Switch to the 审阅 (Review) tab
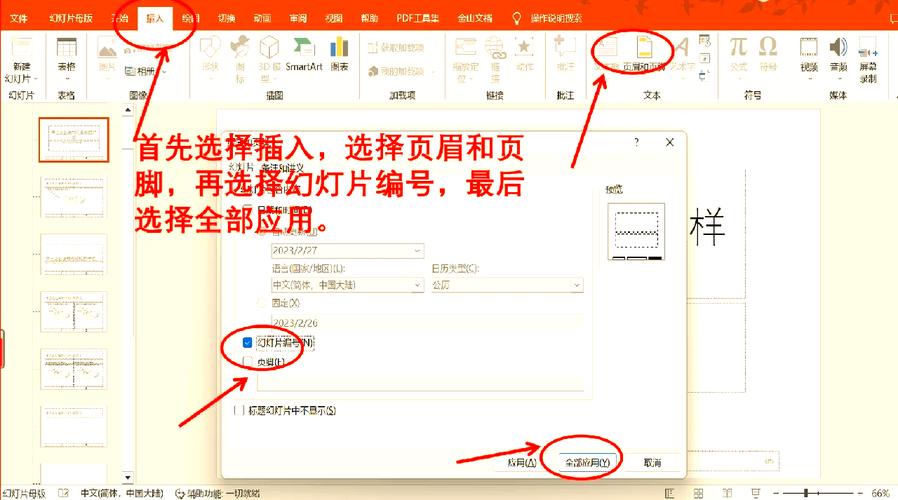The height and width of the screenshot is (500, 898). tap(298, 18)
